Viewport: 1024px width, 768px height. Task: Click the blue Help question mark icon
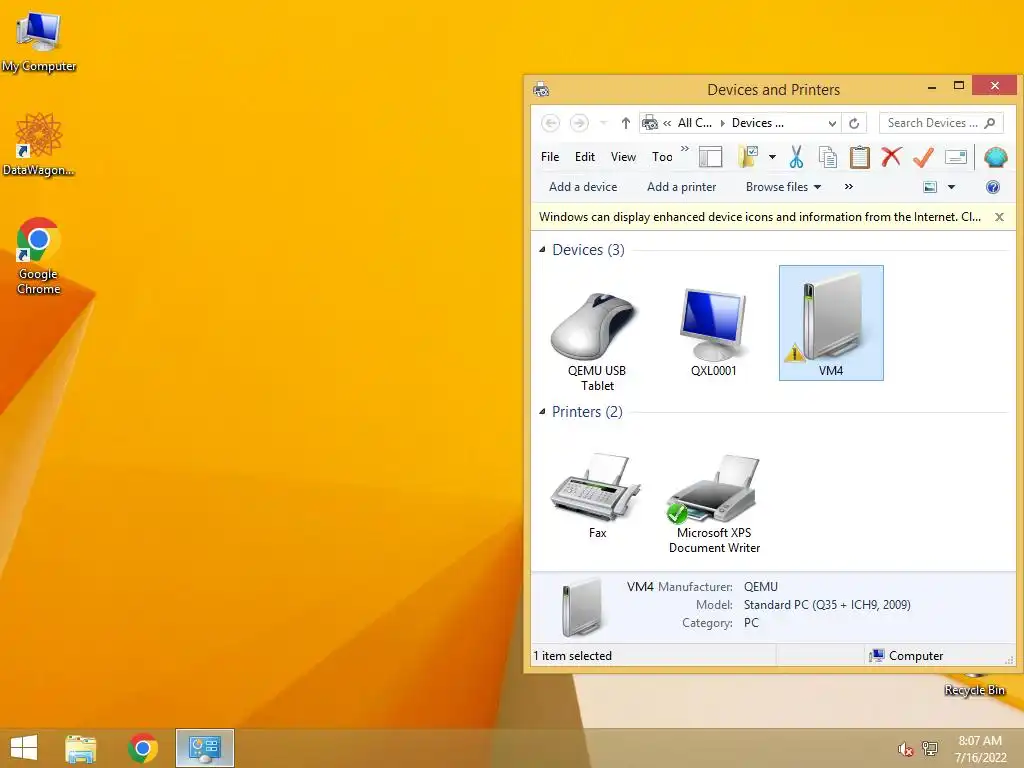pos(993,187)
